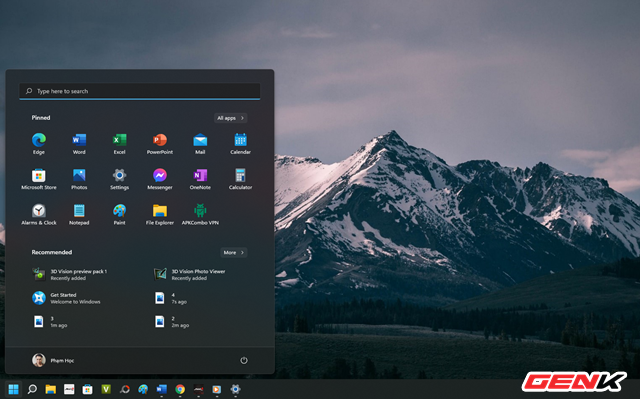Open the Calendar app
Image resolution: width=640 pixels, height=399 pixels.
[x=240, y=144]
